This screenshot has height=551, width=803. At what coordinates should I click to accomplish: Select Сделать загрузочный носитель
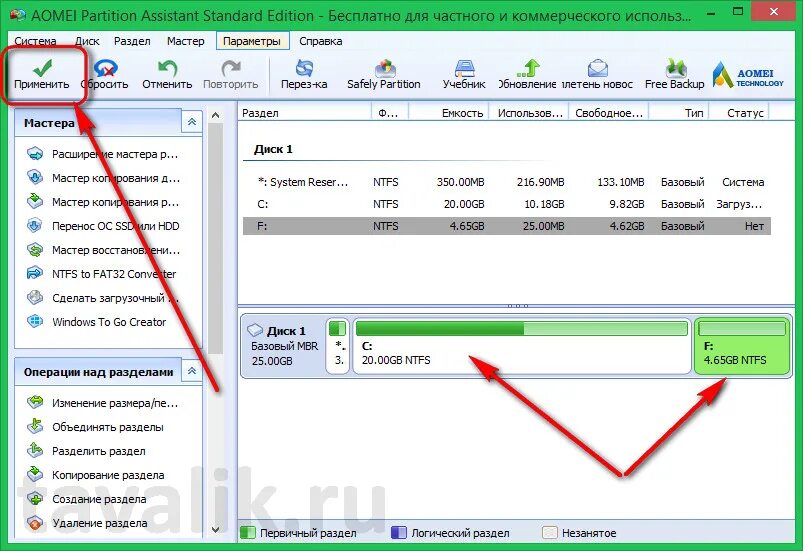click(x=102, y=298)
